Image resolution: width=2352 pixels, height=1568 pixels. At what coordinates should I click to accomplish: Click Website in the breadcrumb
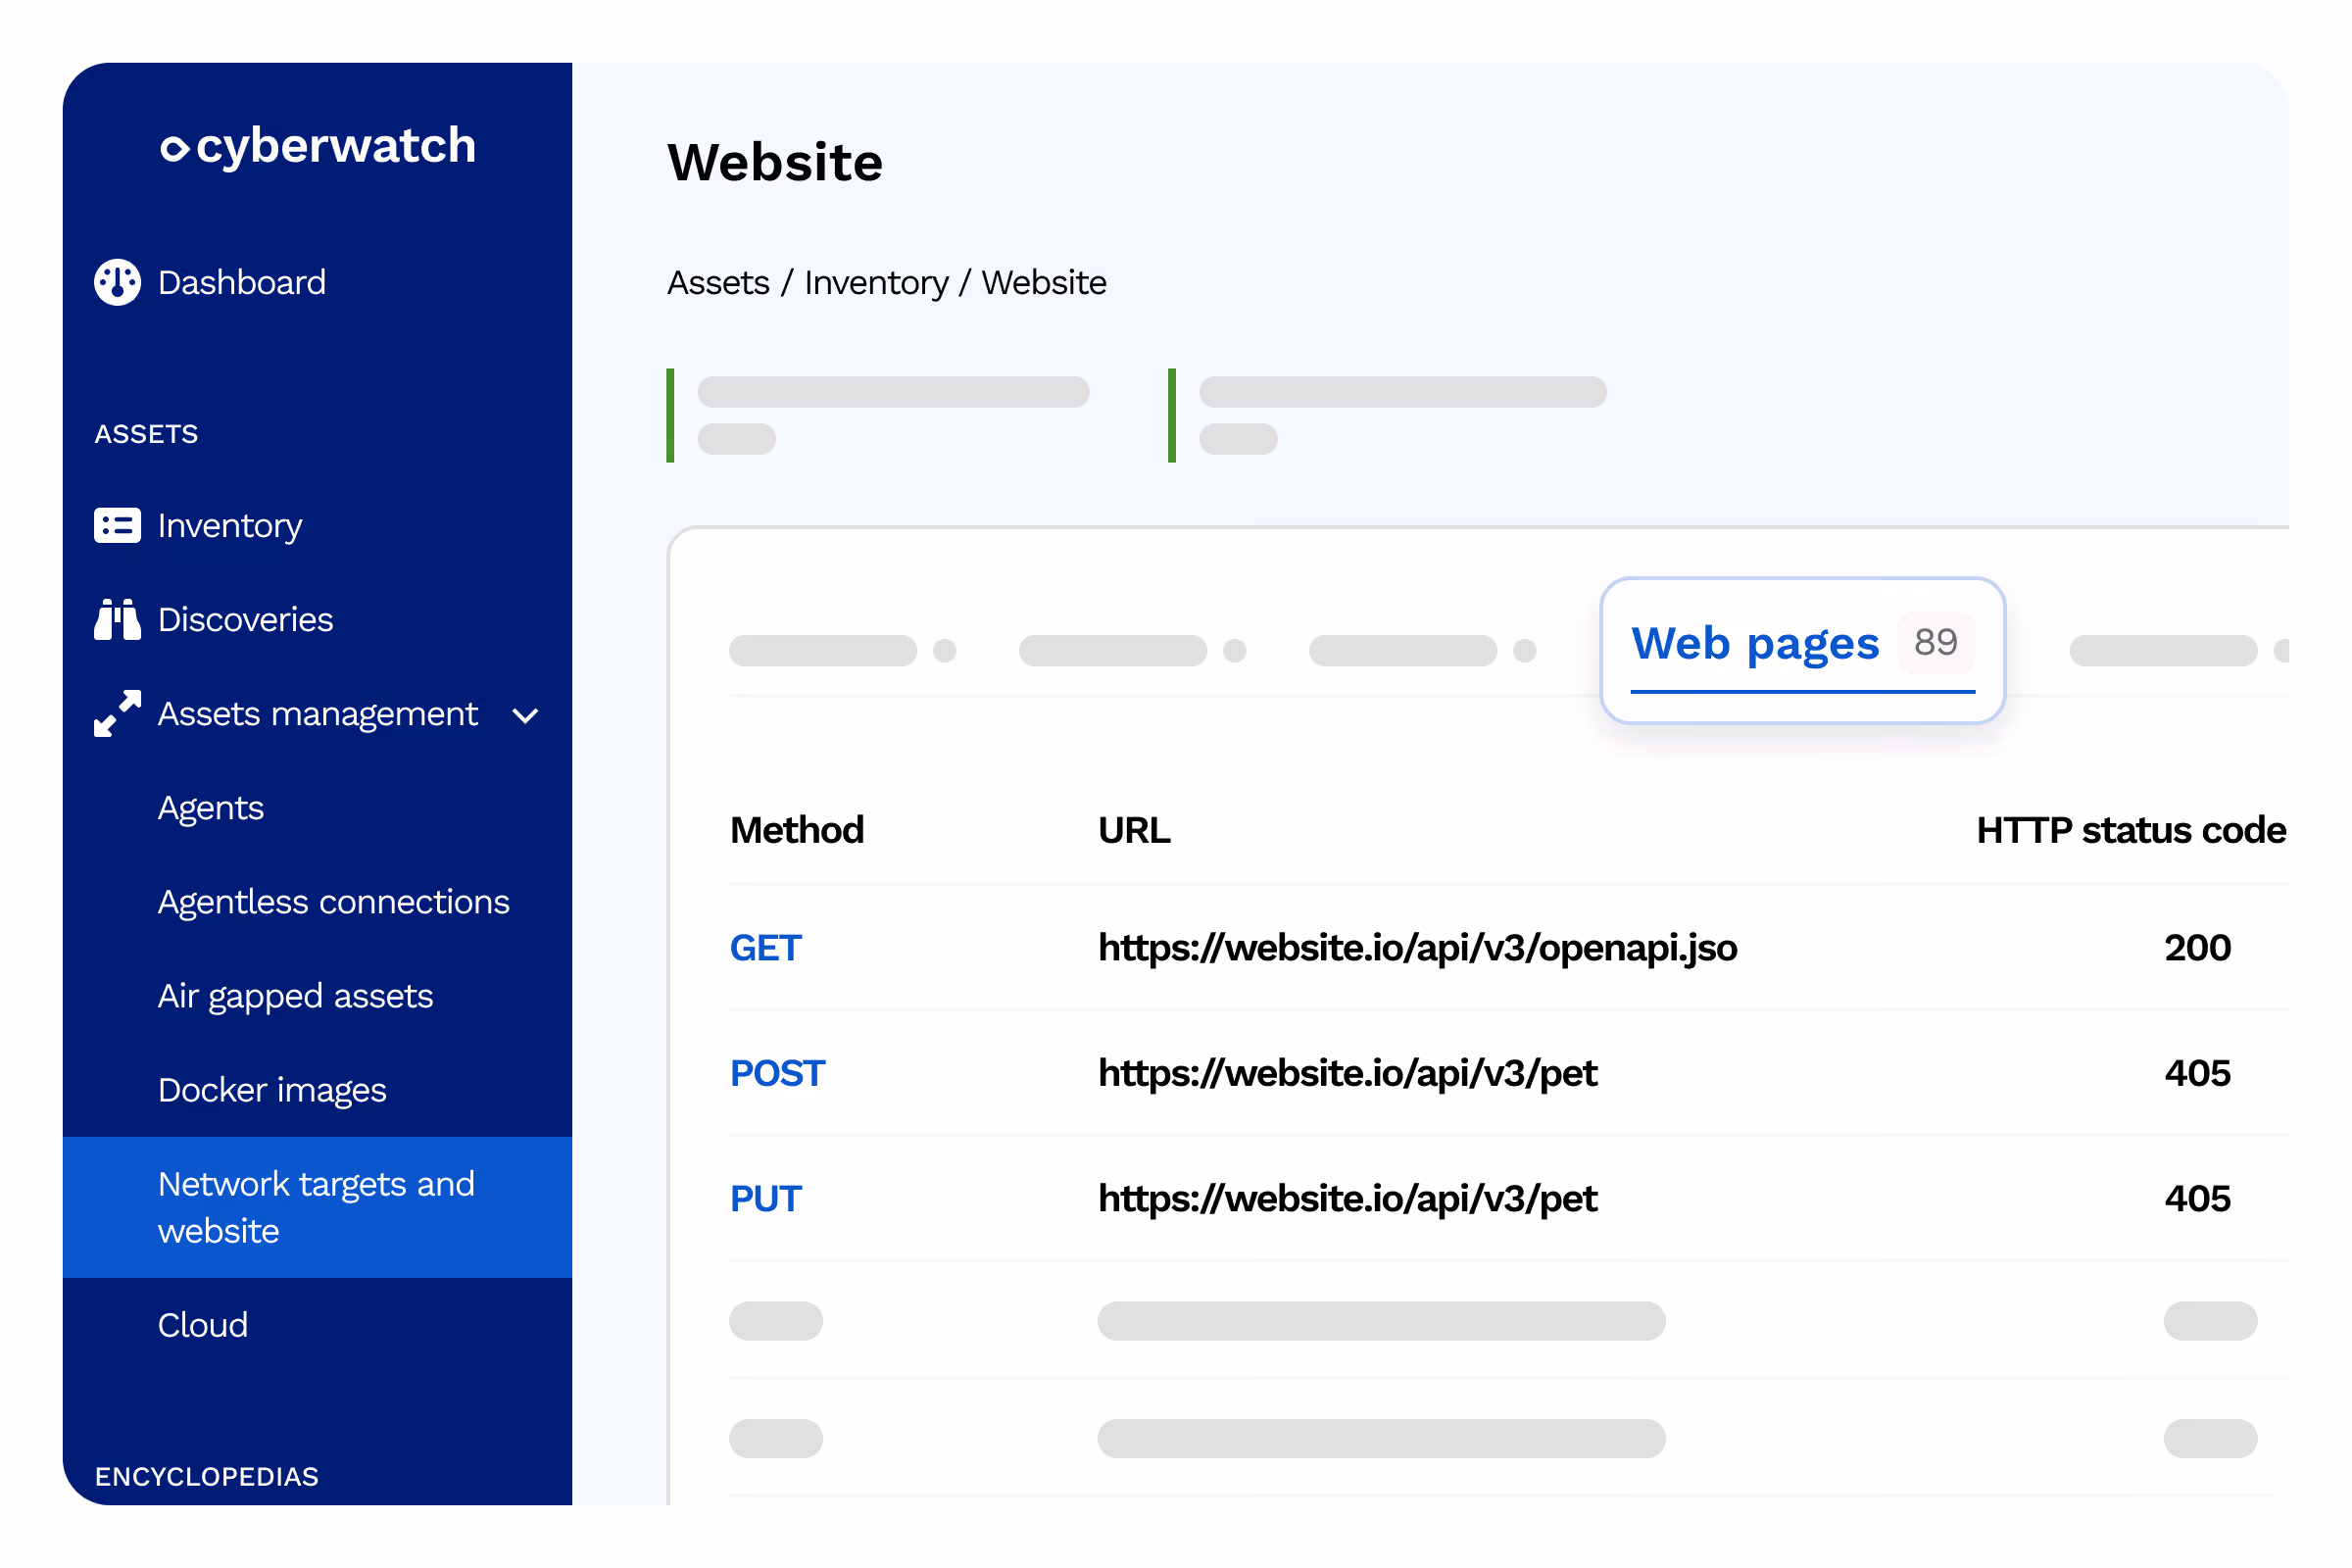coord(1044,283)
